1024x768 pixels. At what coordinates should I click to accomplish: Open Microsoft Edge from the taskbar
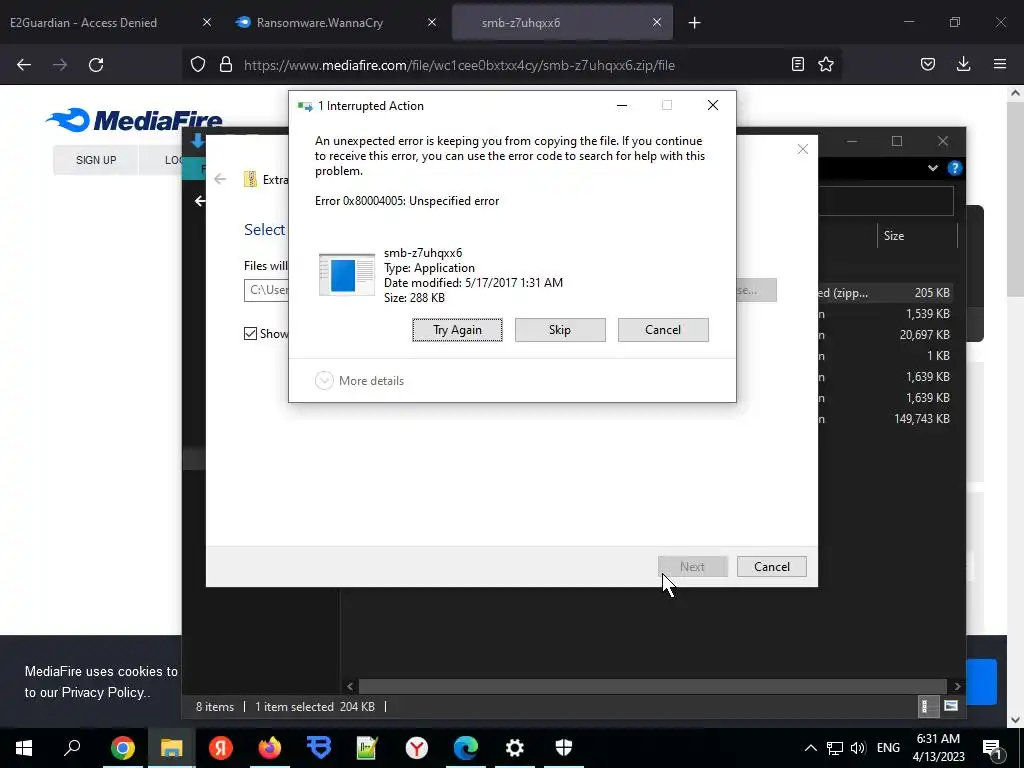[x=466, y=748]
